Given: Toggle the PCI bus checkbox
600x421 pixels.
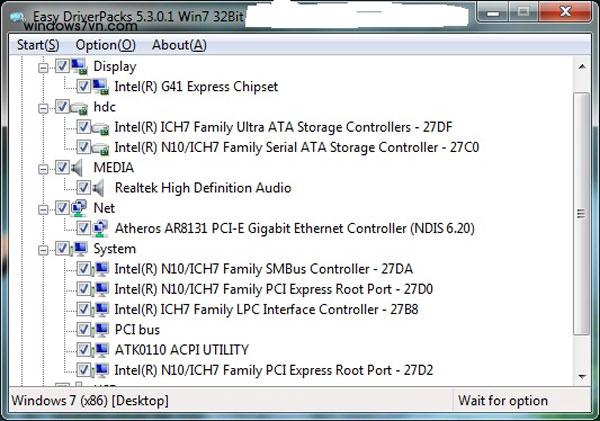Looking at the screenshot, I should pyautogui.click(x=83, y=329).
